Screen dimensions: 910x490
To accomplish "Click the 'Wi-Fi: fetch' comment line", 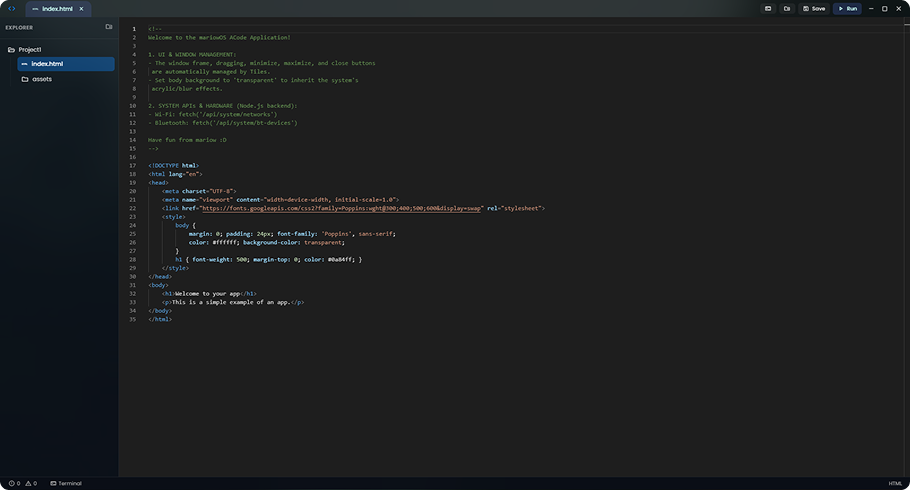I will [212, 114].
